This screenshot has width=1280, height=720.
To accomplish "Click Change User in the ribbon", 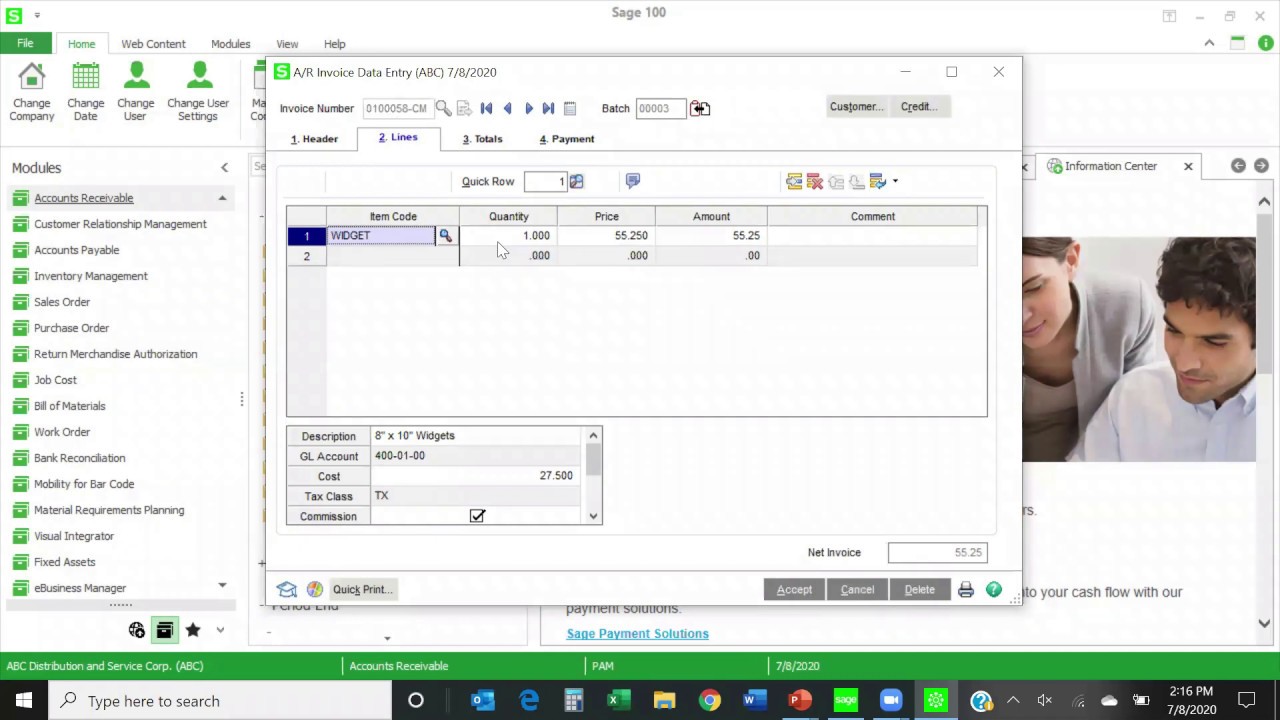I will 136,92.
